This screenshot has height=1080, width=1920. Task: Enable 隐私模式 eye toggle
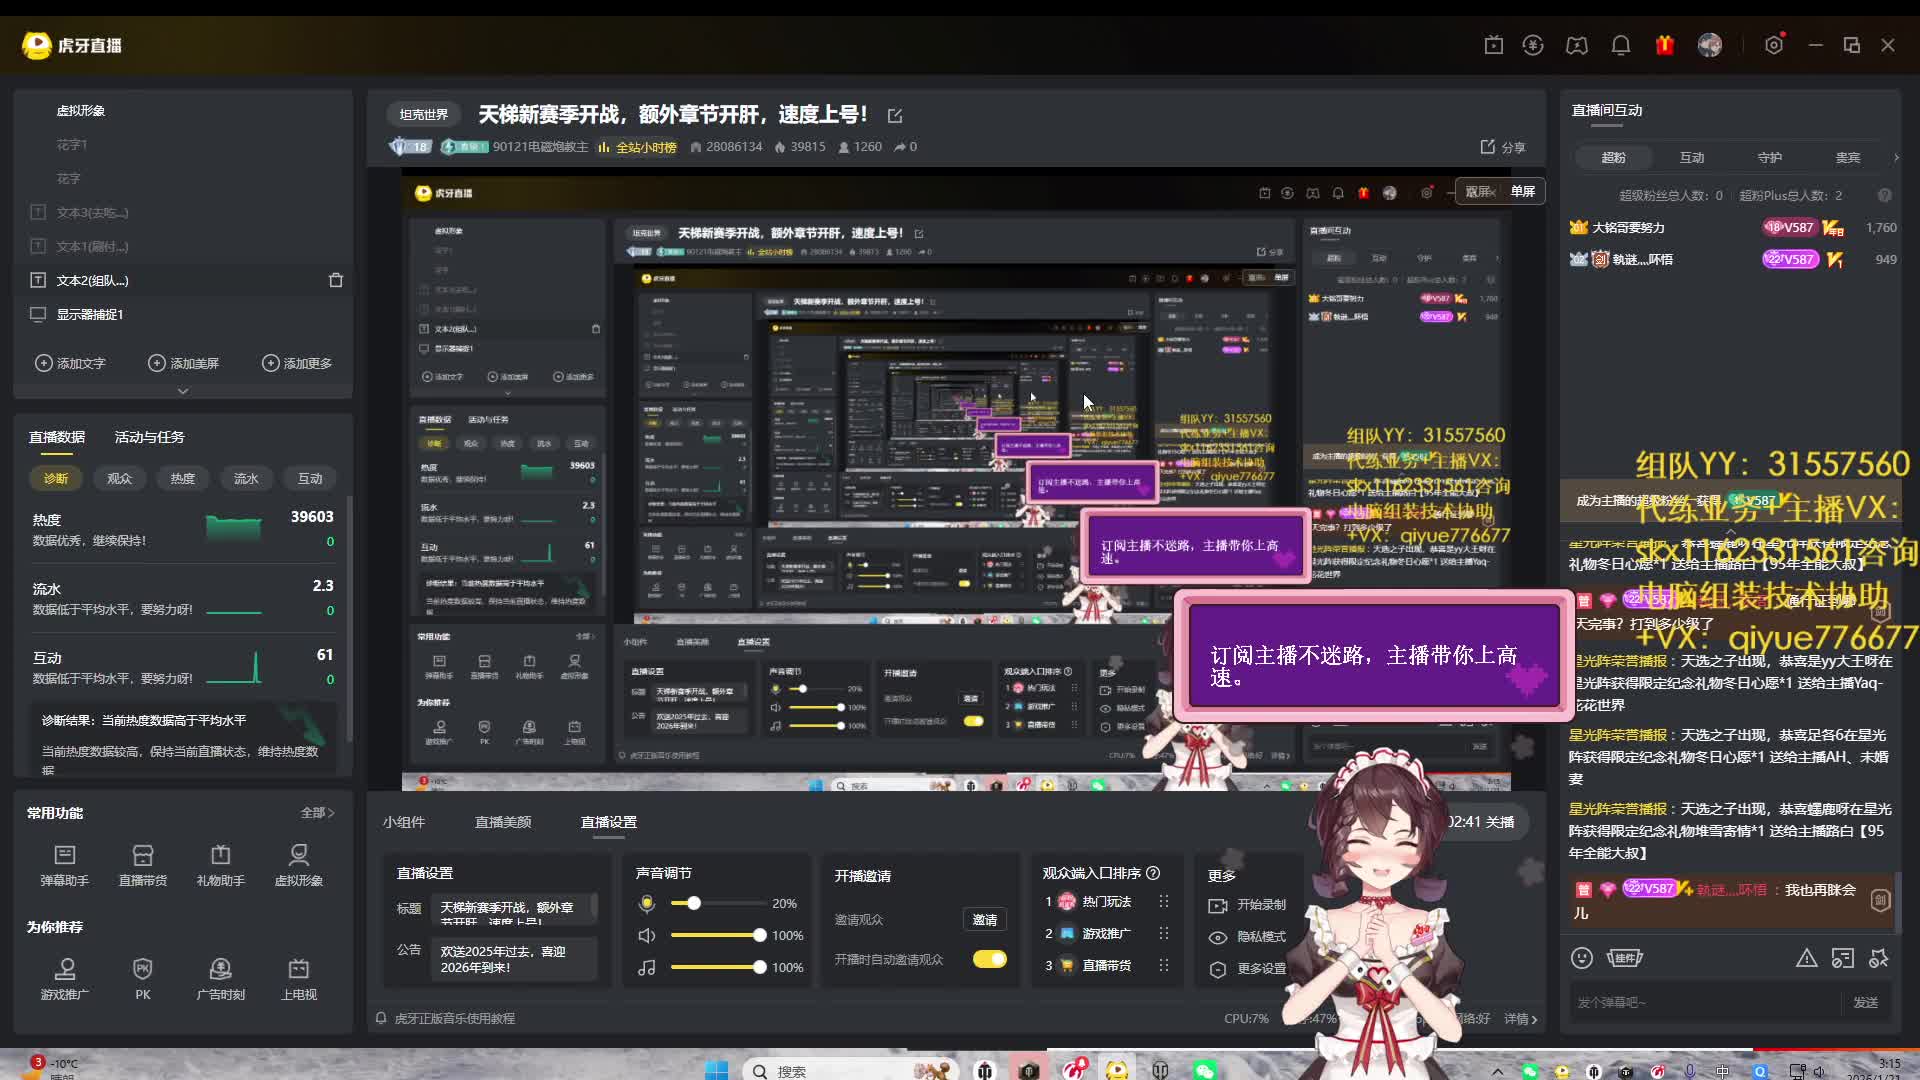tap(1217, 937)
